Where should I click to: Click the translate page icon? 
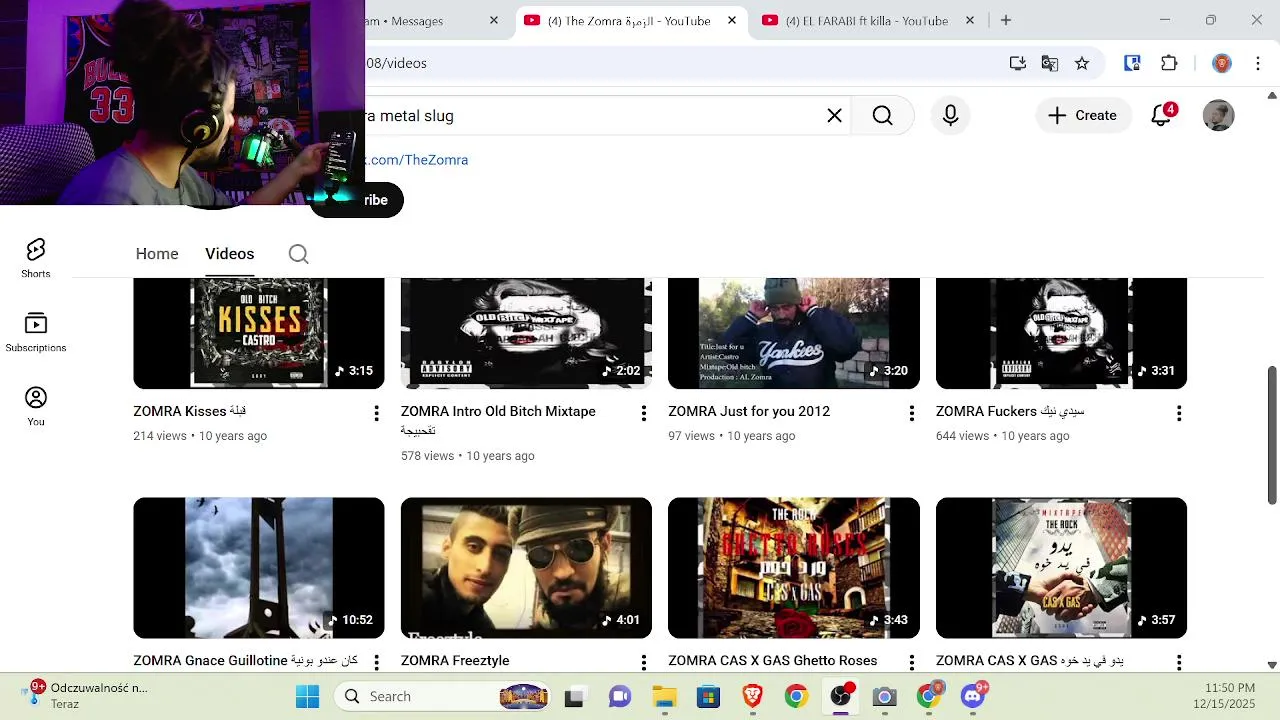coord(1049,63)
